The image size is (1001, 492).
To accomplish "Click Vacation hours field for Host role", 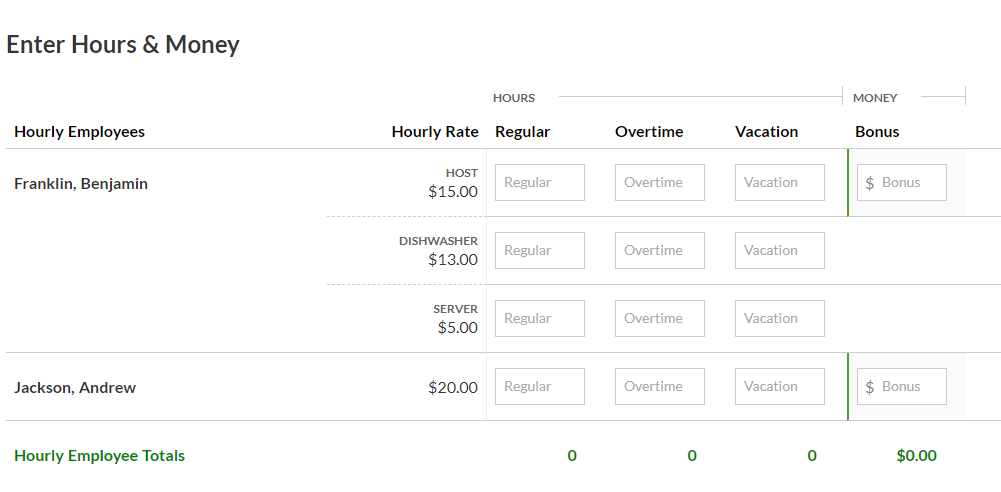I will [x=779, y=183].
